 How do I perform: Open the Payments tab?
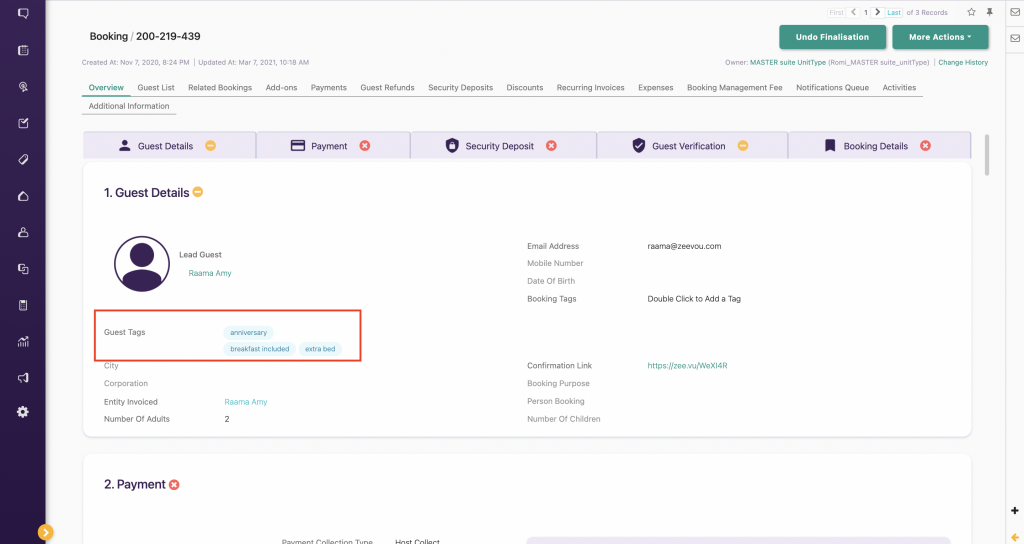328,88
